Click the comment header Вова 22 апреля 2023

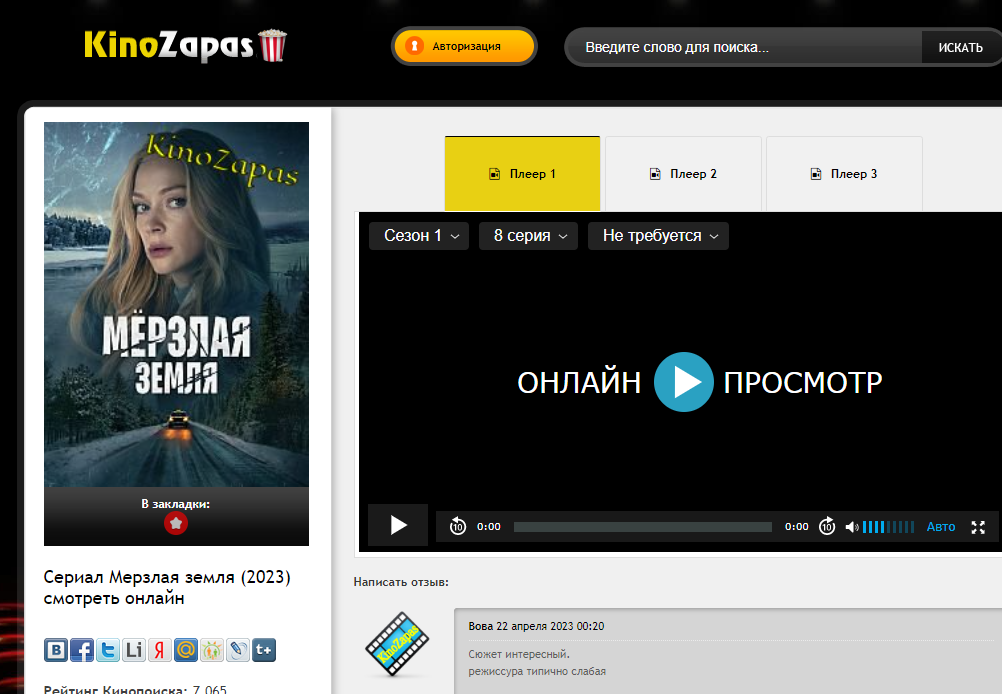click(536, 626)
